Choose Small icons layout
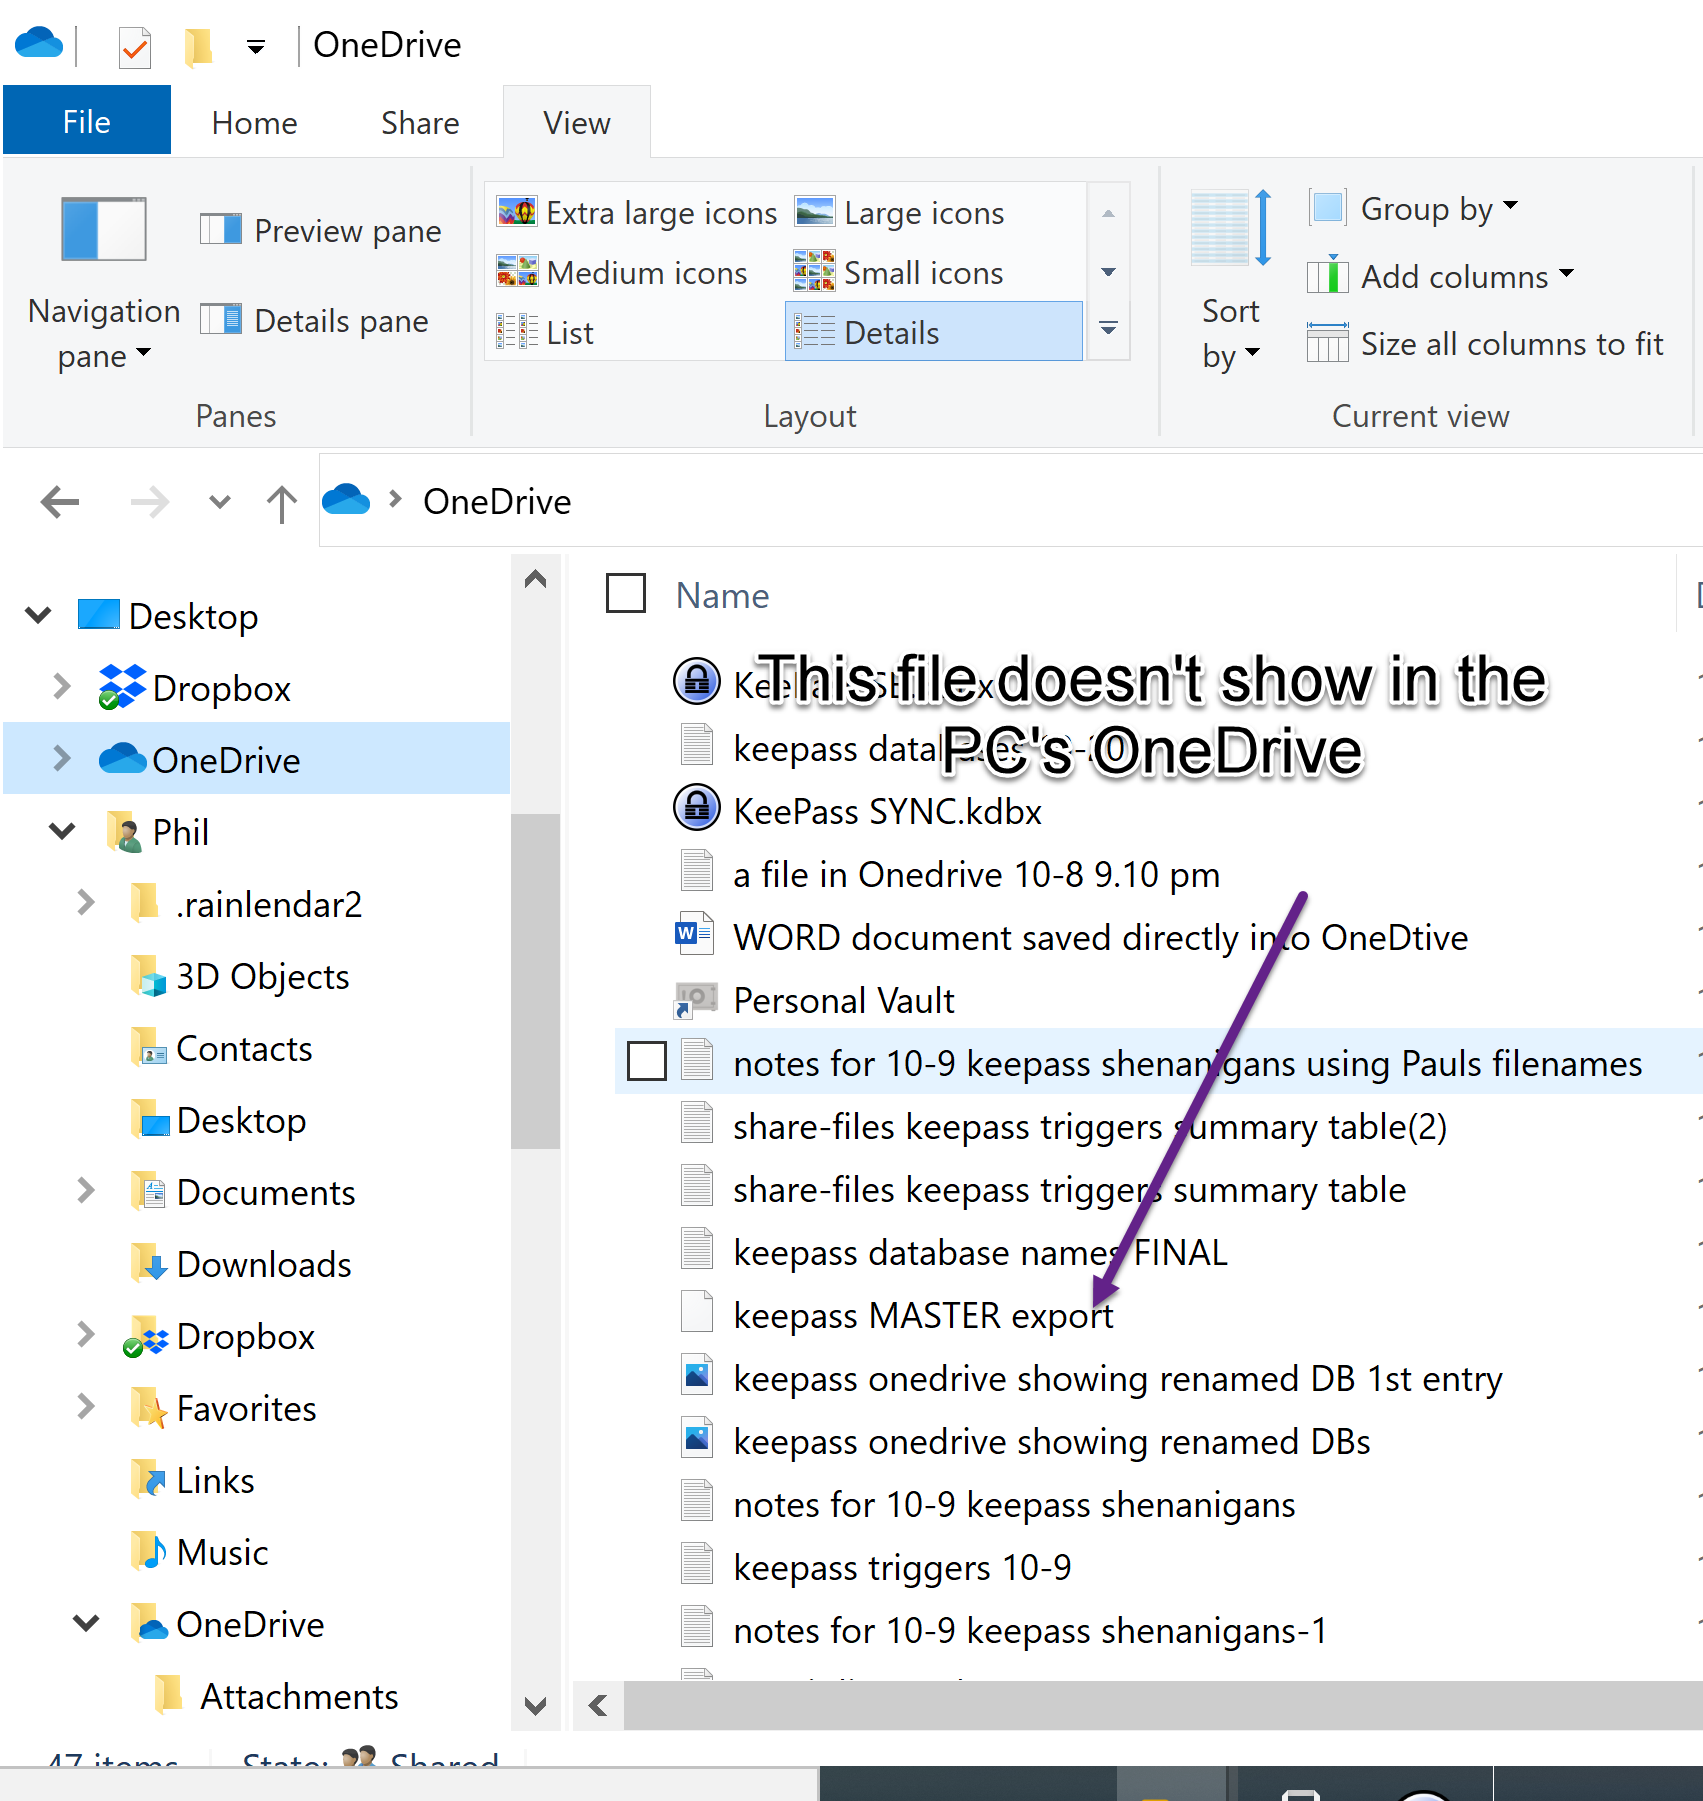This screenshot has height=1801, width=1703. (x=899, y=273)
